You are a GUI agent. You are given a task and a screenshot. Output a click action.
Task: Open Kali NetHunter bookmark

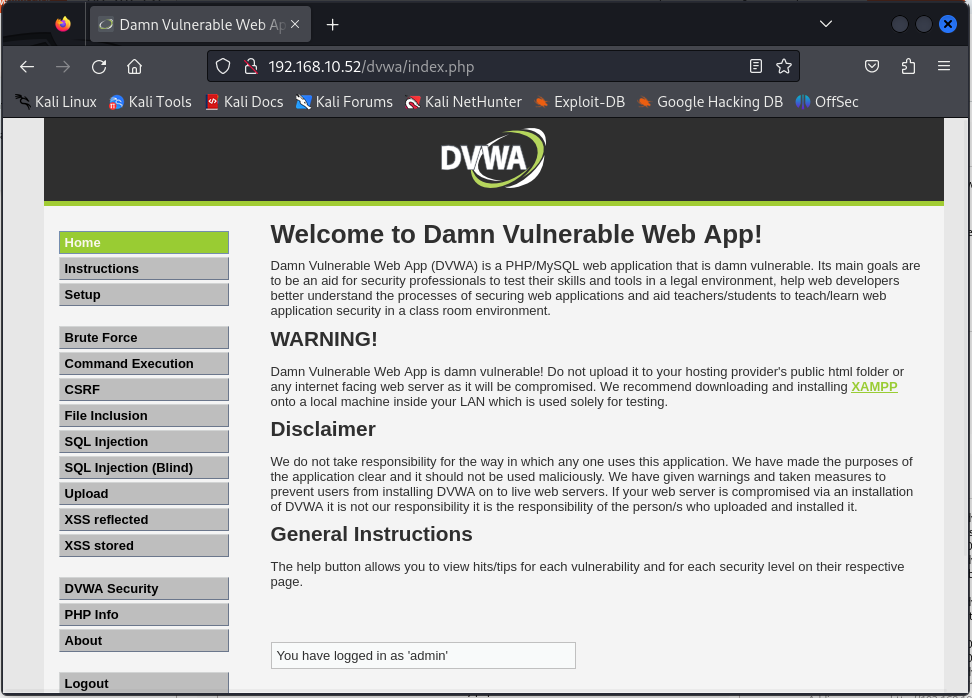(463, 102)
